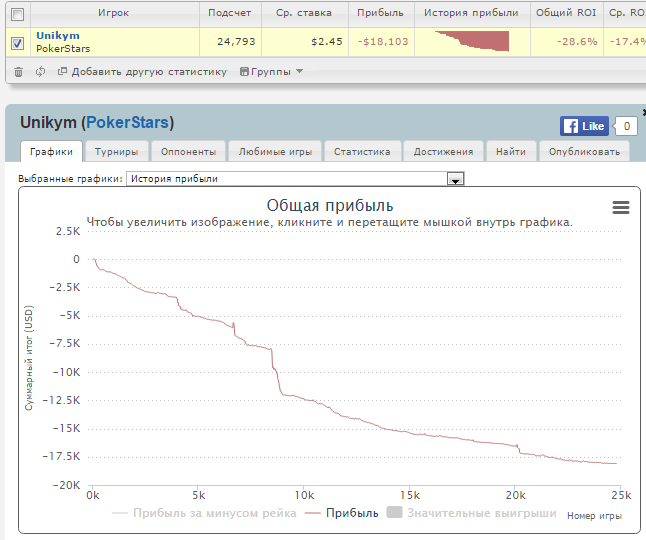Screen dimensions: 646x540
Task: Open the Оппоненты tab
Action: click(188, 152)
